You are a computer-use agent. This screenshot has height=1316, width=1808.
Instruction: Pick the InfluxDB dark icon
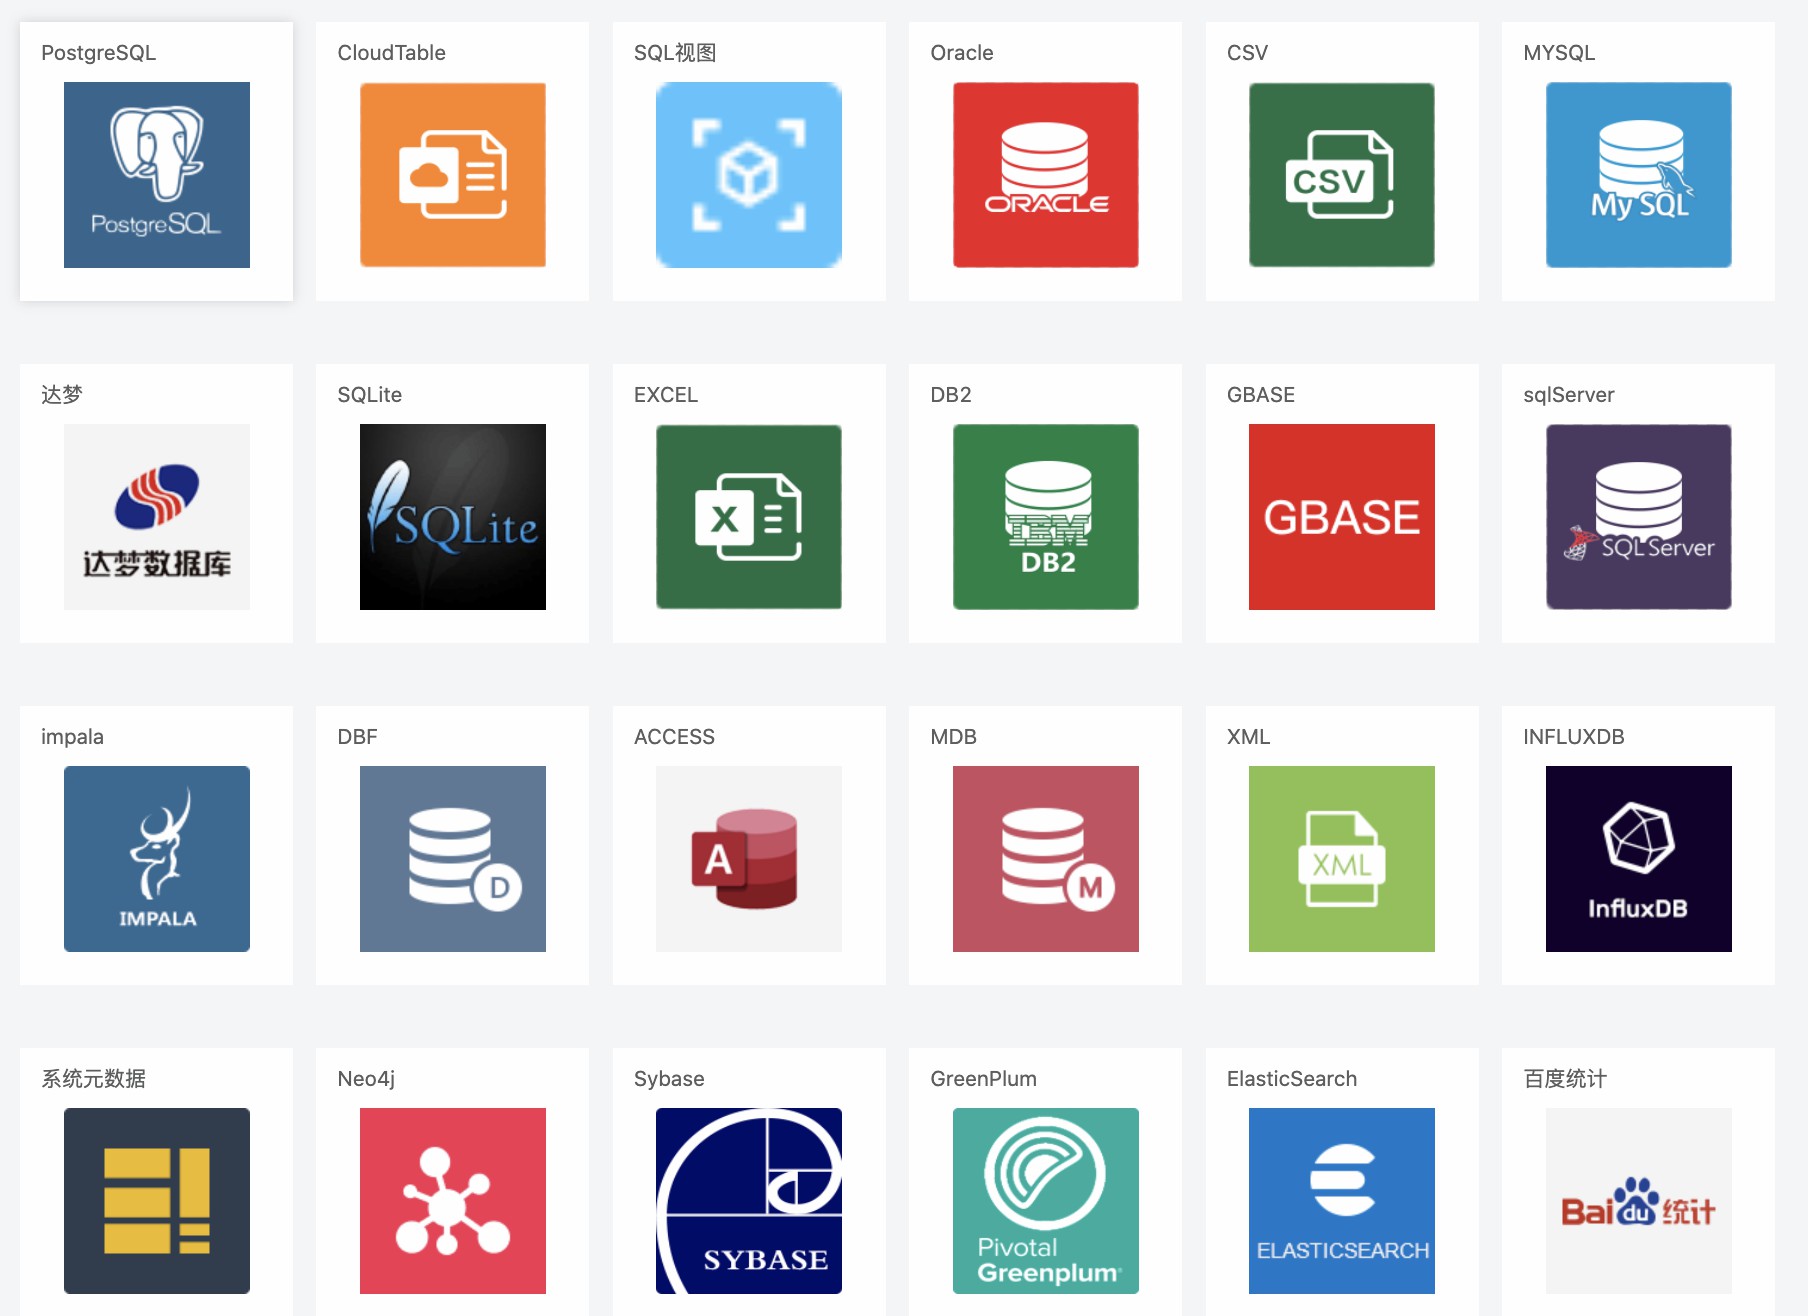pyautogui.click(x=1638, y=859)
